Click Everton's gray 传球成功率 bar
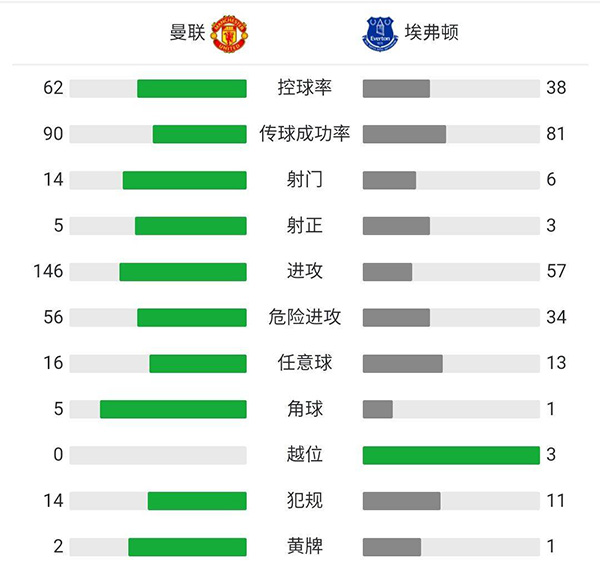 pyautogui.click(x=404, y=134)
